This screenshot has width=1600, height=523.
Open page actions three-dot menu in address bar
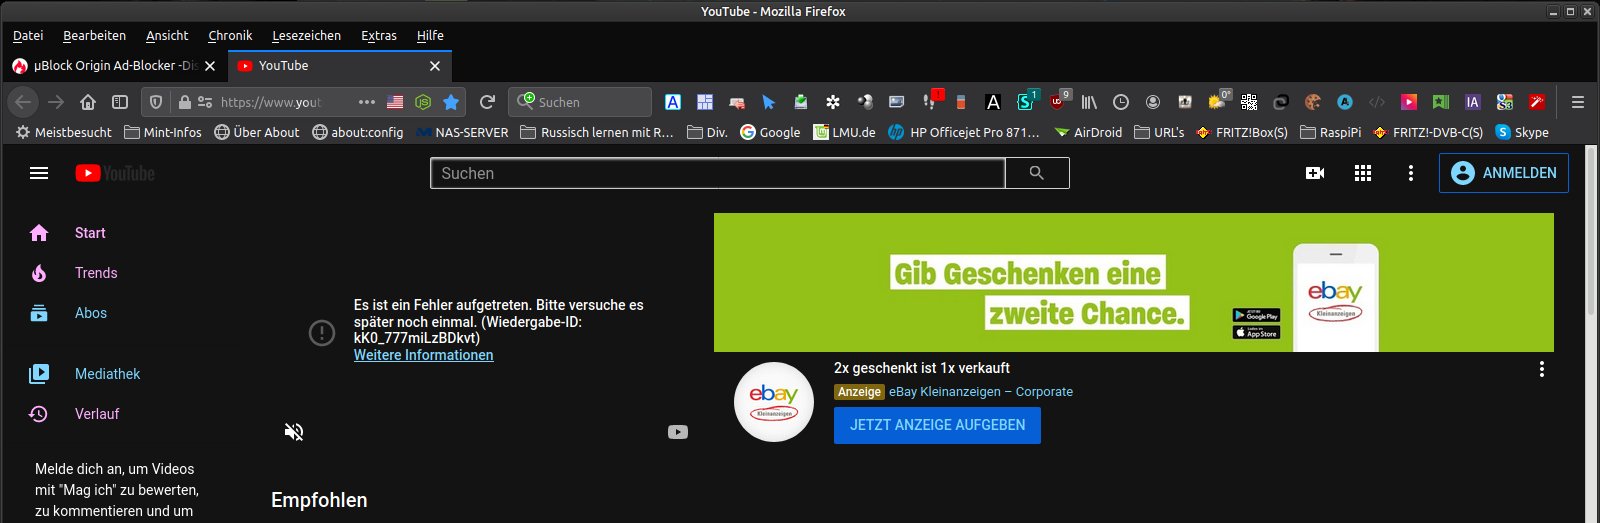[367, 102]
